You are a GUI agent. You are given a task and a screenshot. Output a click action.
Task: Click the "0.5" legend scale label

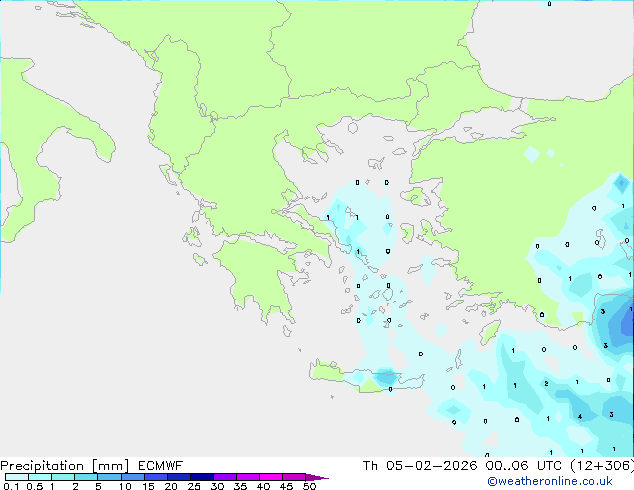(x=35, y=486)
